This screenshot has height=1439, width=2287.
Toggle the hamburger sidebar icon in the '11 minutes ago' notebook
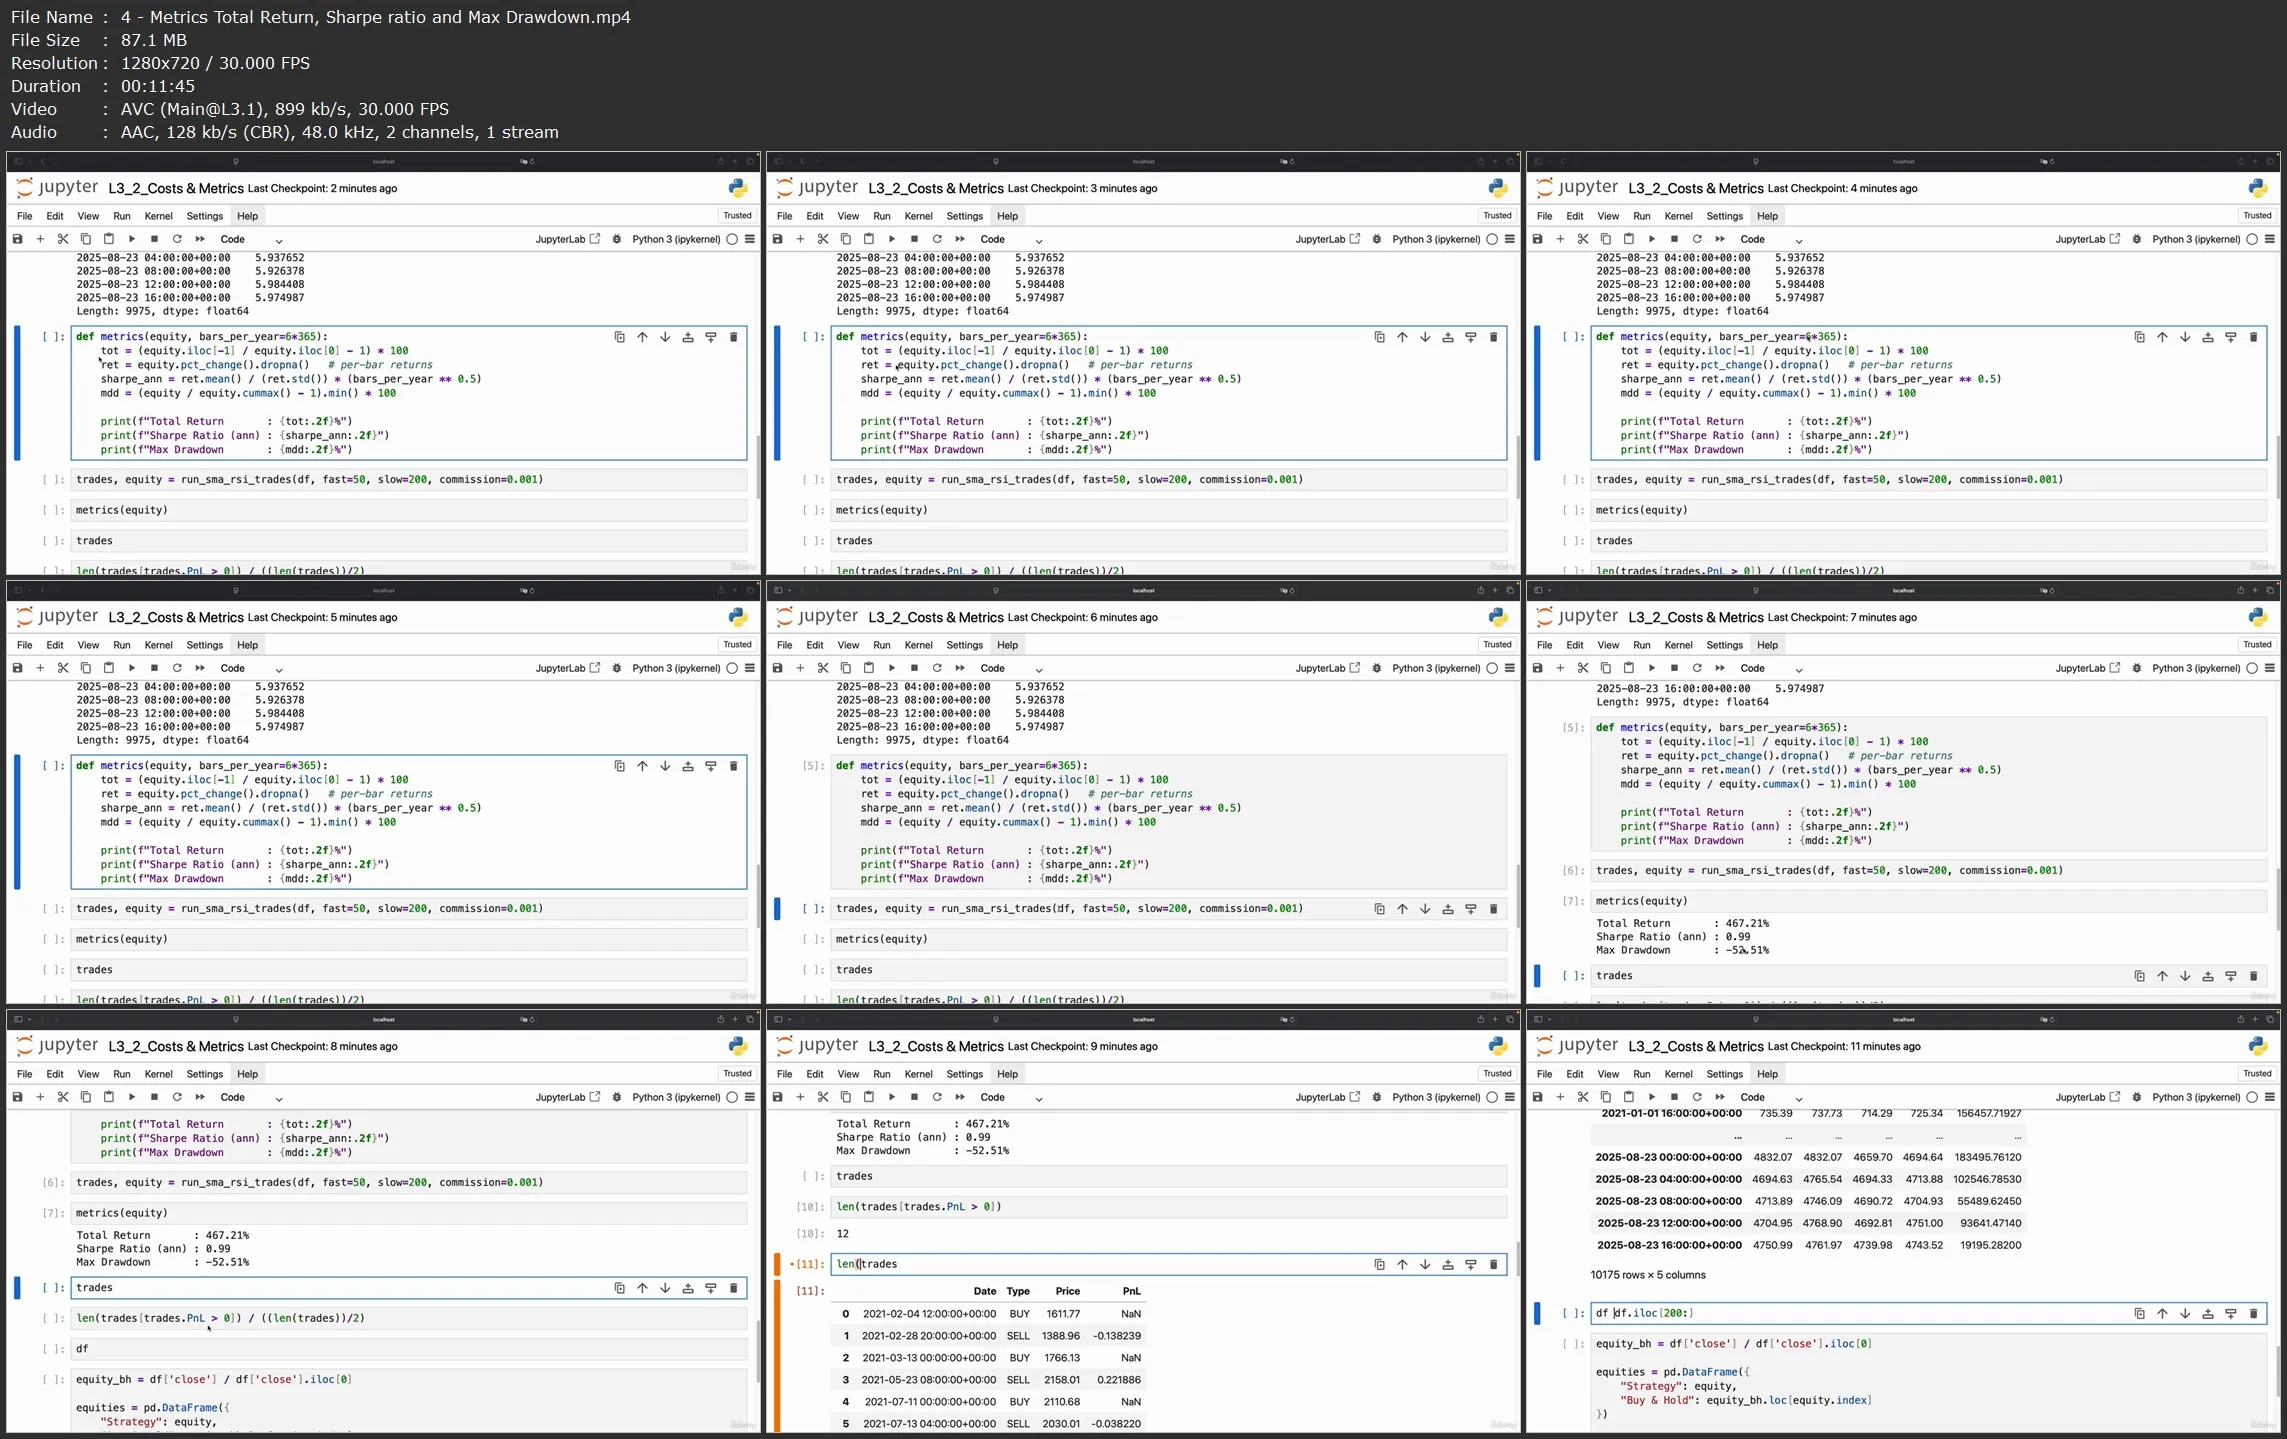pos(2270,1097)
